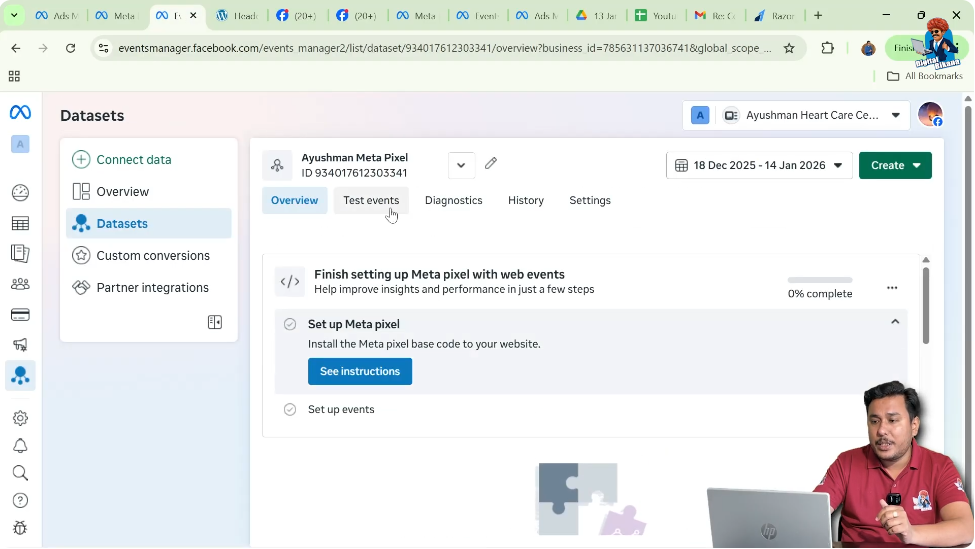Click the business A badge in sidebar
The height and width of the screenshot is (549, 975).
(x=20, y=144)
